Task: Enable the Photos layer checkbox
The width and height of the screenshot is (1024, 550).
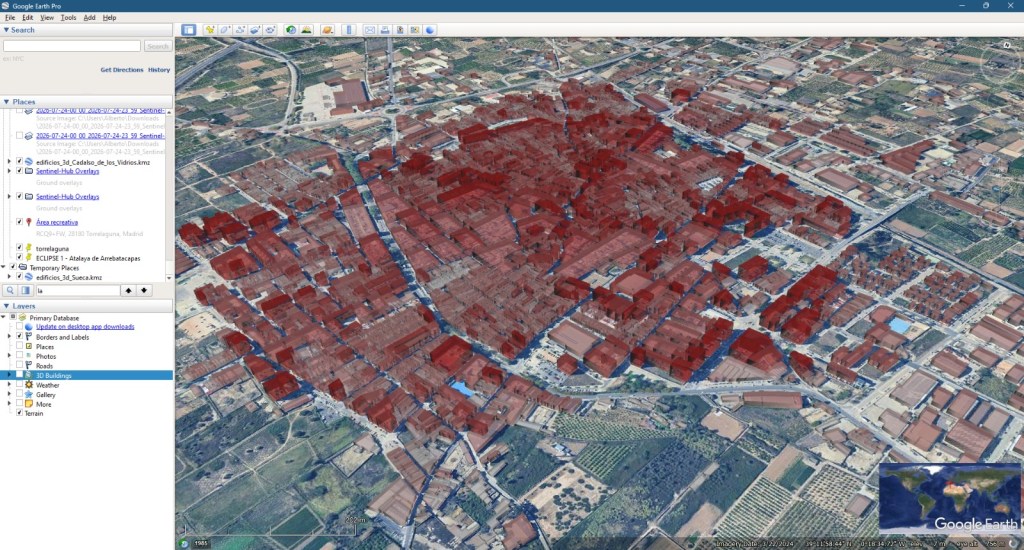Action: click(x=20, y=356)
